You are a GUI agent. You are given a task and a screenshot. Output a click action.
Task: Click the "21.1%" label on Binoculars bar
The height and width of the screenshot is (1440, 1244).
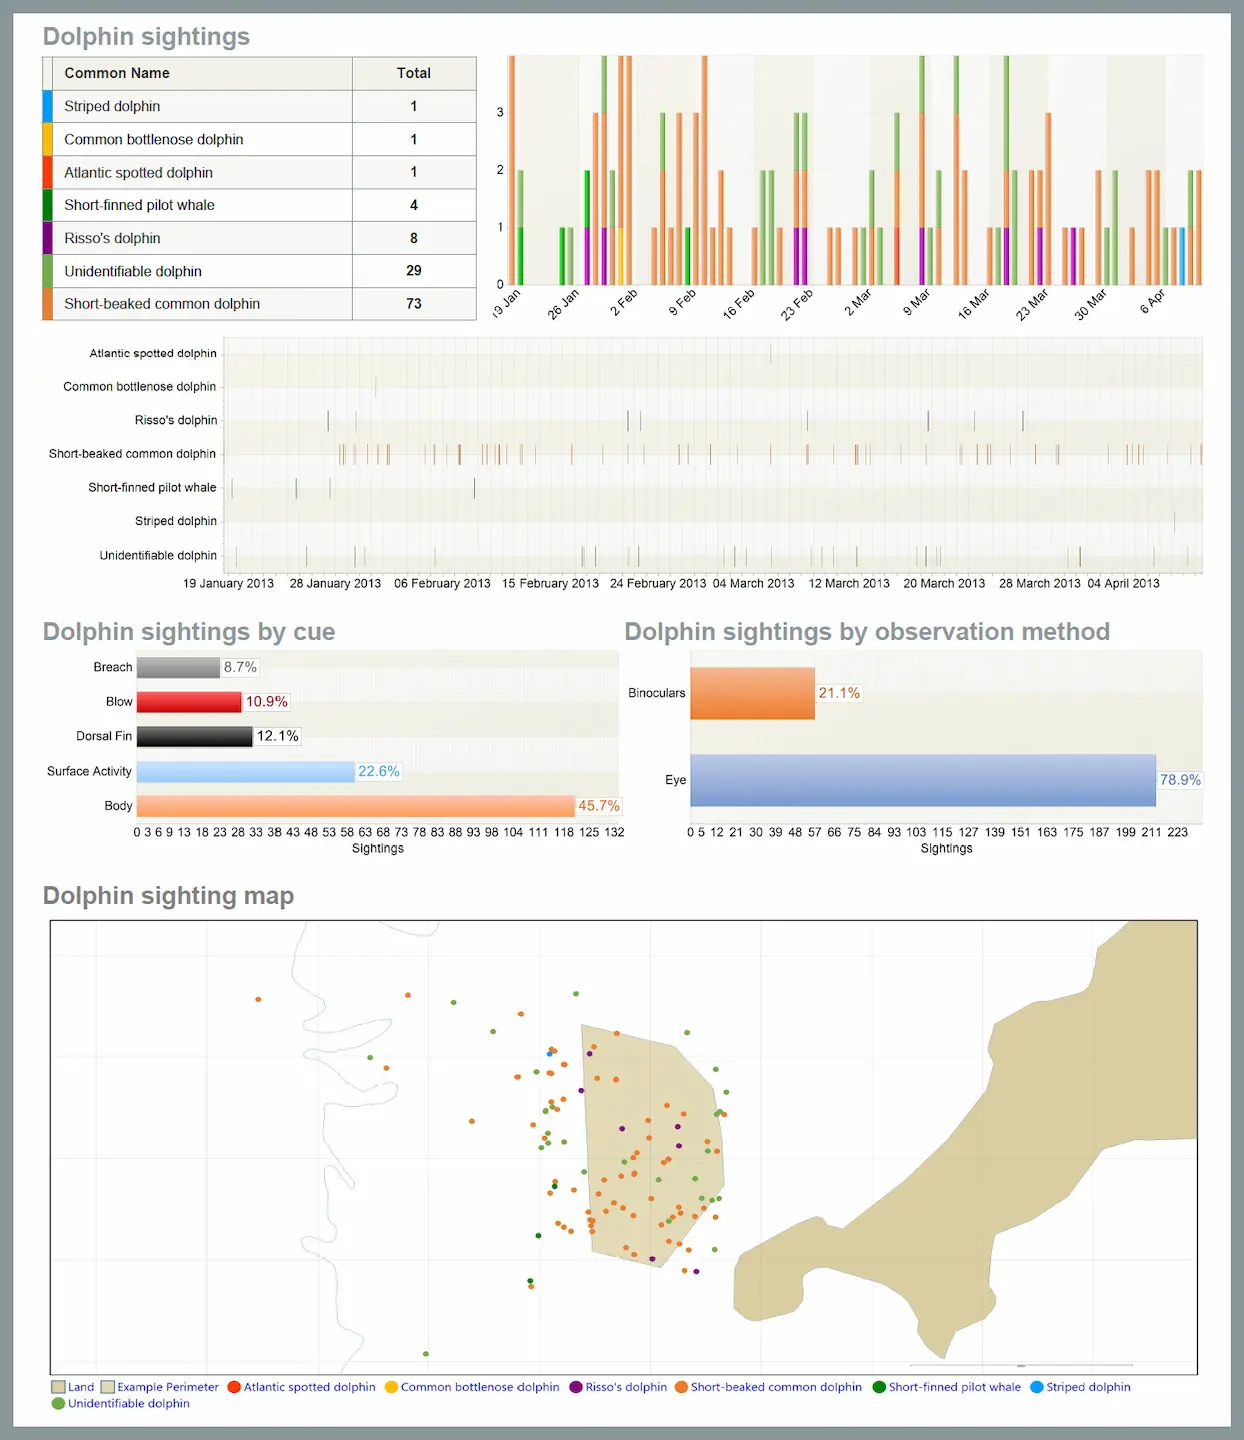coord(839,693)
